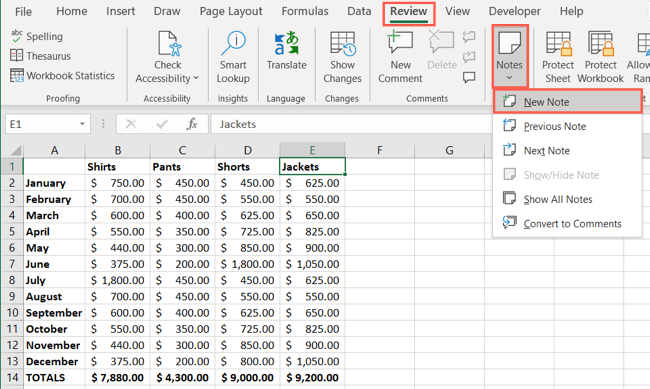
Task: Click the Shirts header cell
Action: [118, 167]
